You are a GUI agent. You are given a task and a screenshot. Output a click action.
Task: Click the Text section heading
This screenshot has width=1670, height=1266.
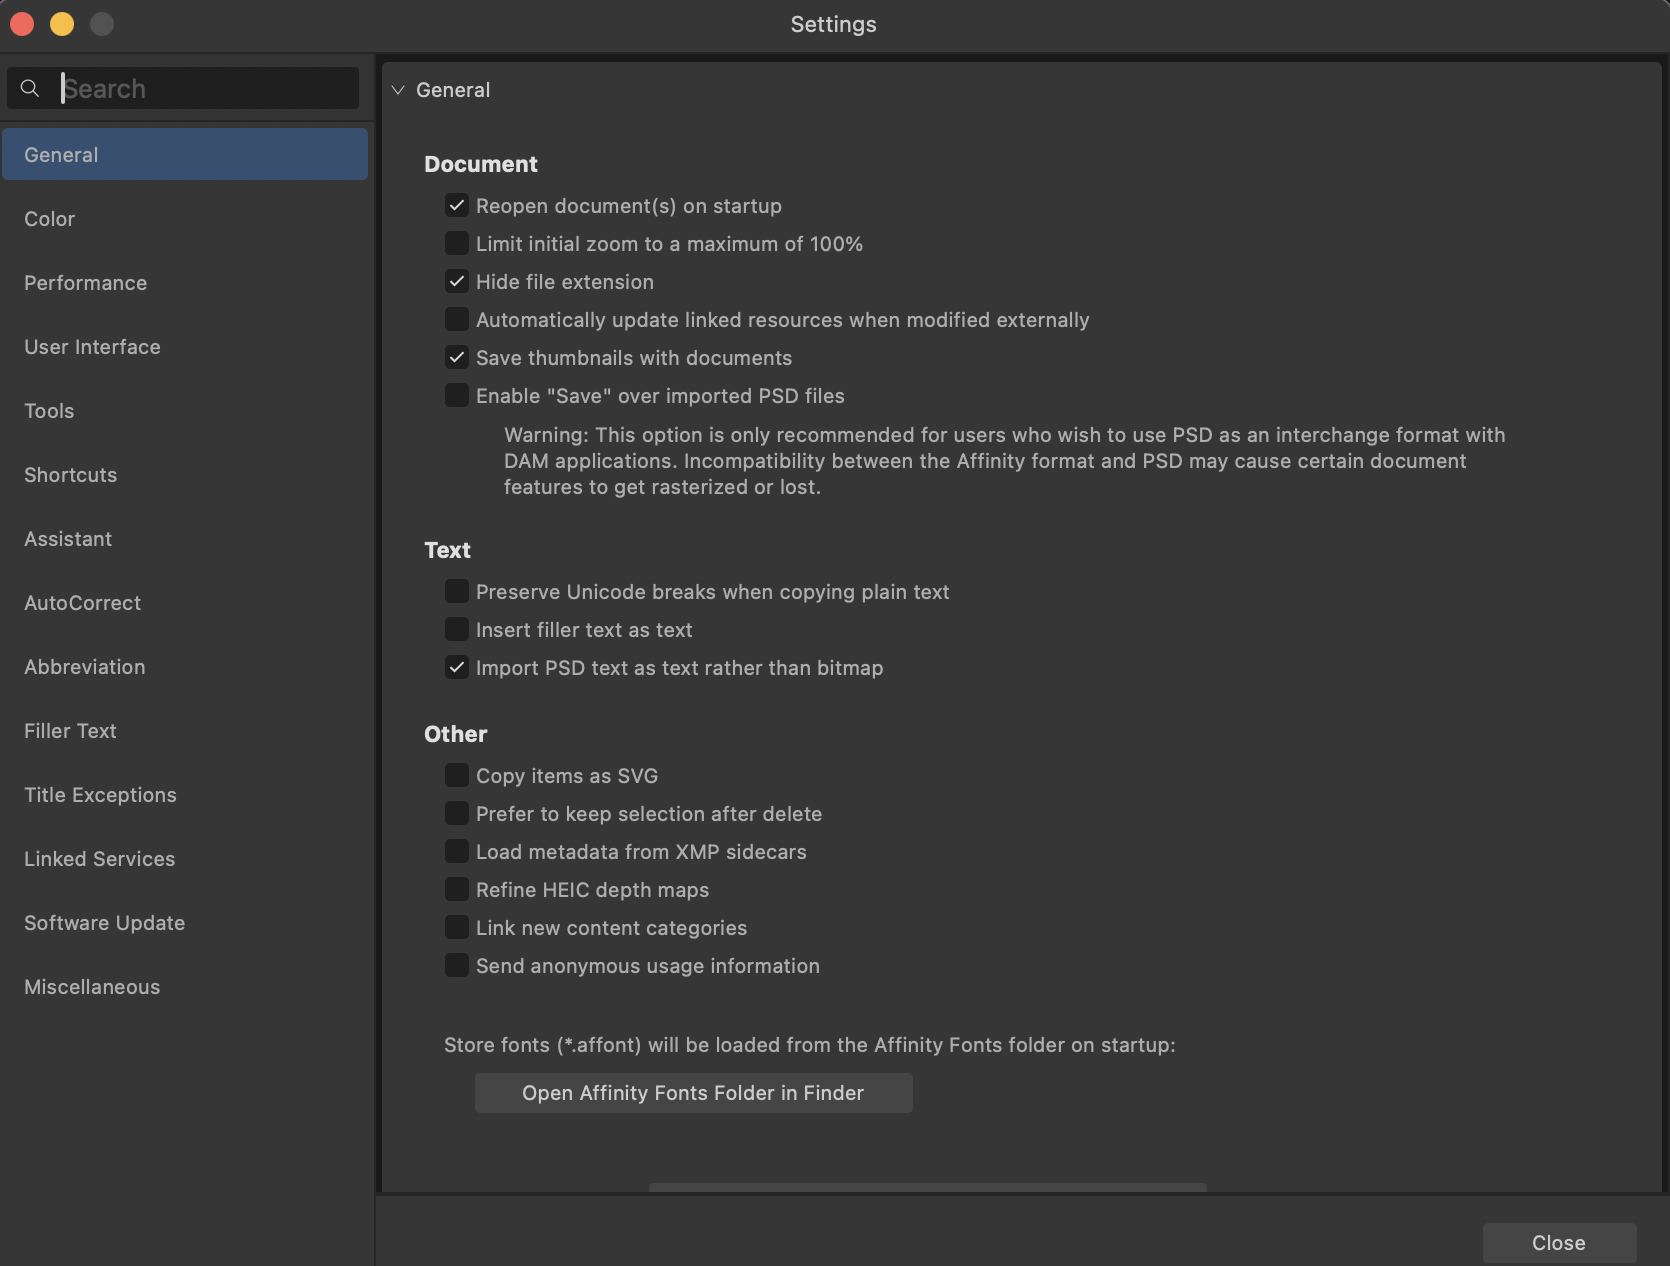447,550
